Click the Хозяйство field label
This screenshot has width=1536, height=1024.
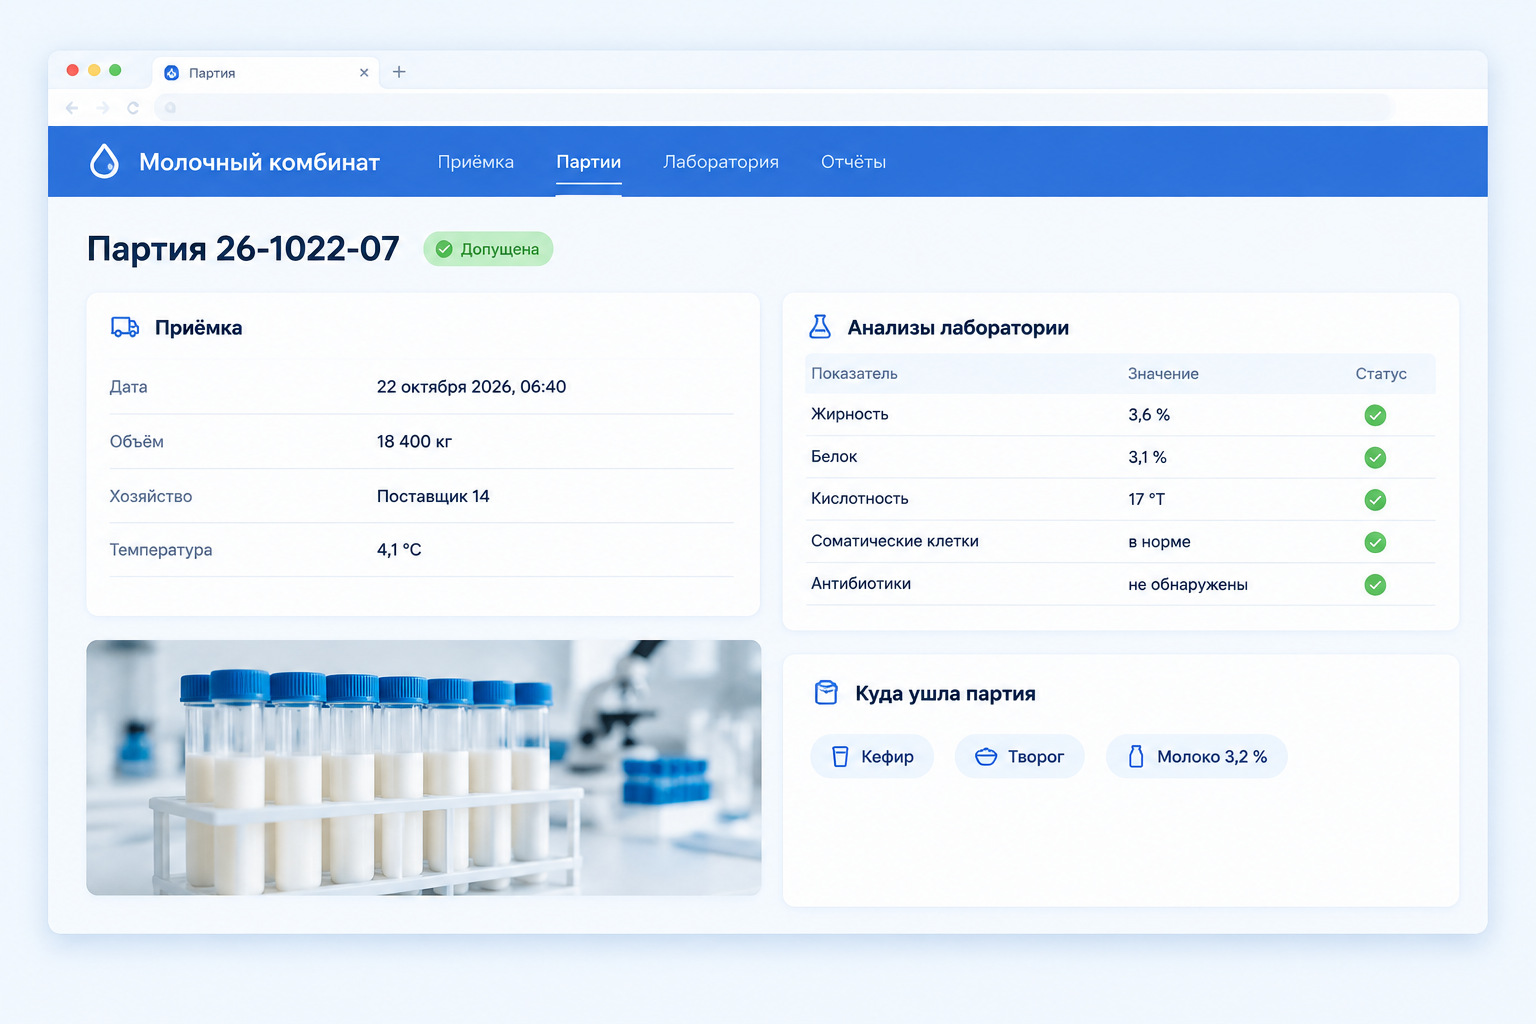tap(151, 496)
